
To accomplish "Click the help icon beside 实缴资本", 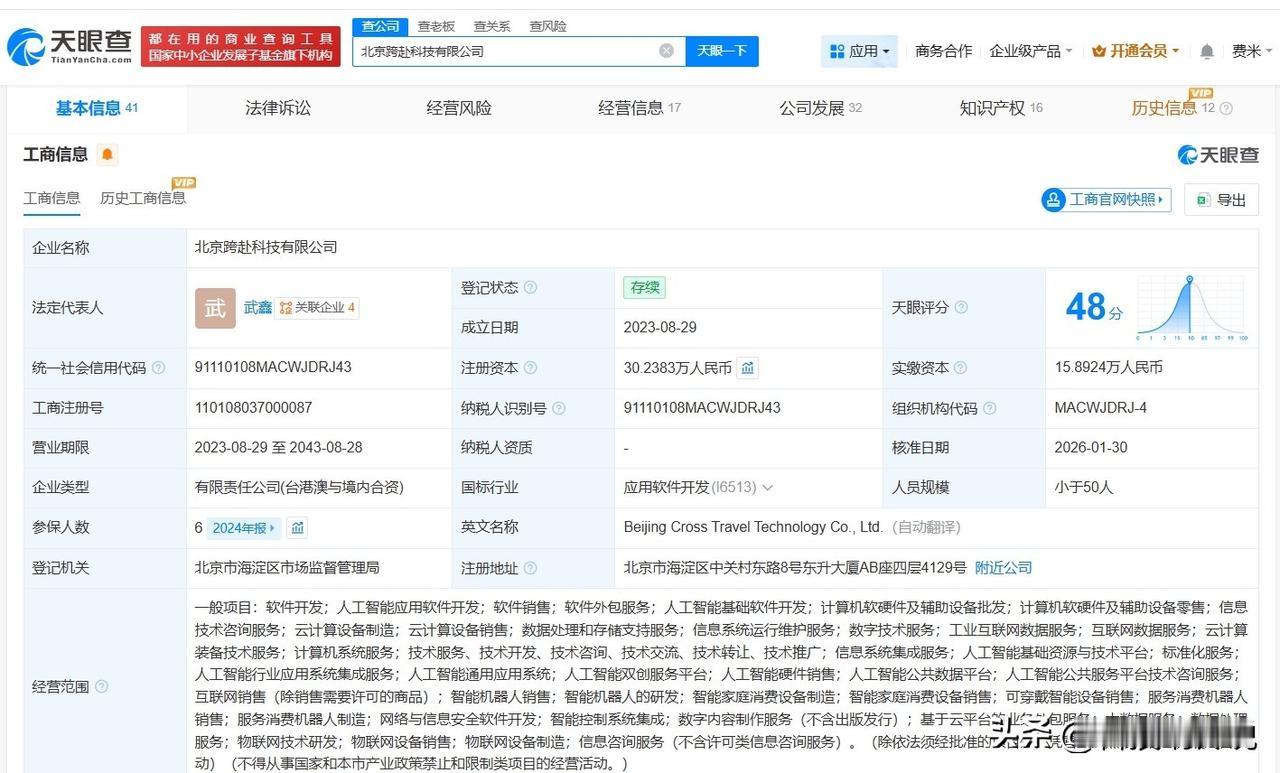I will [961, 368].
